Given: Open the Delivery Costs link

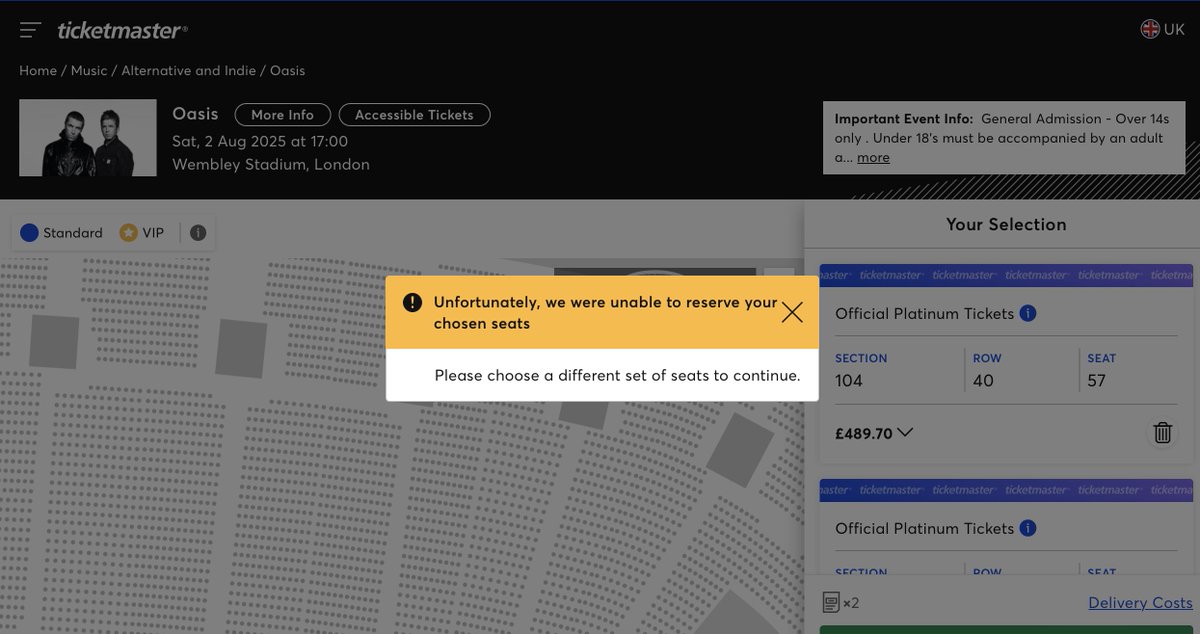Looking at the screenshot, I should tap(1140, 602).
